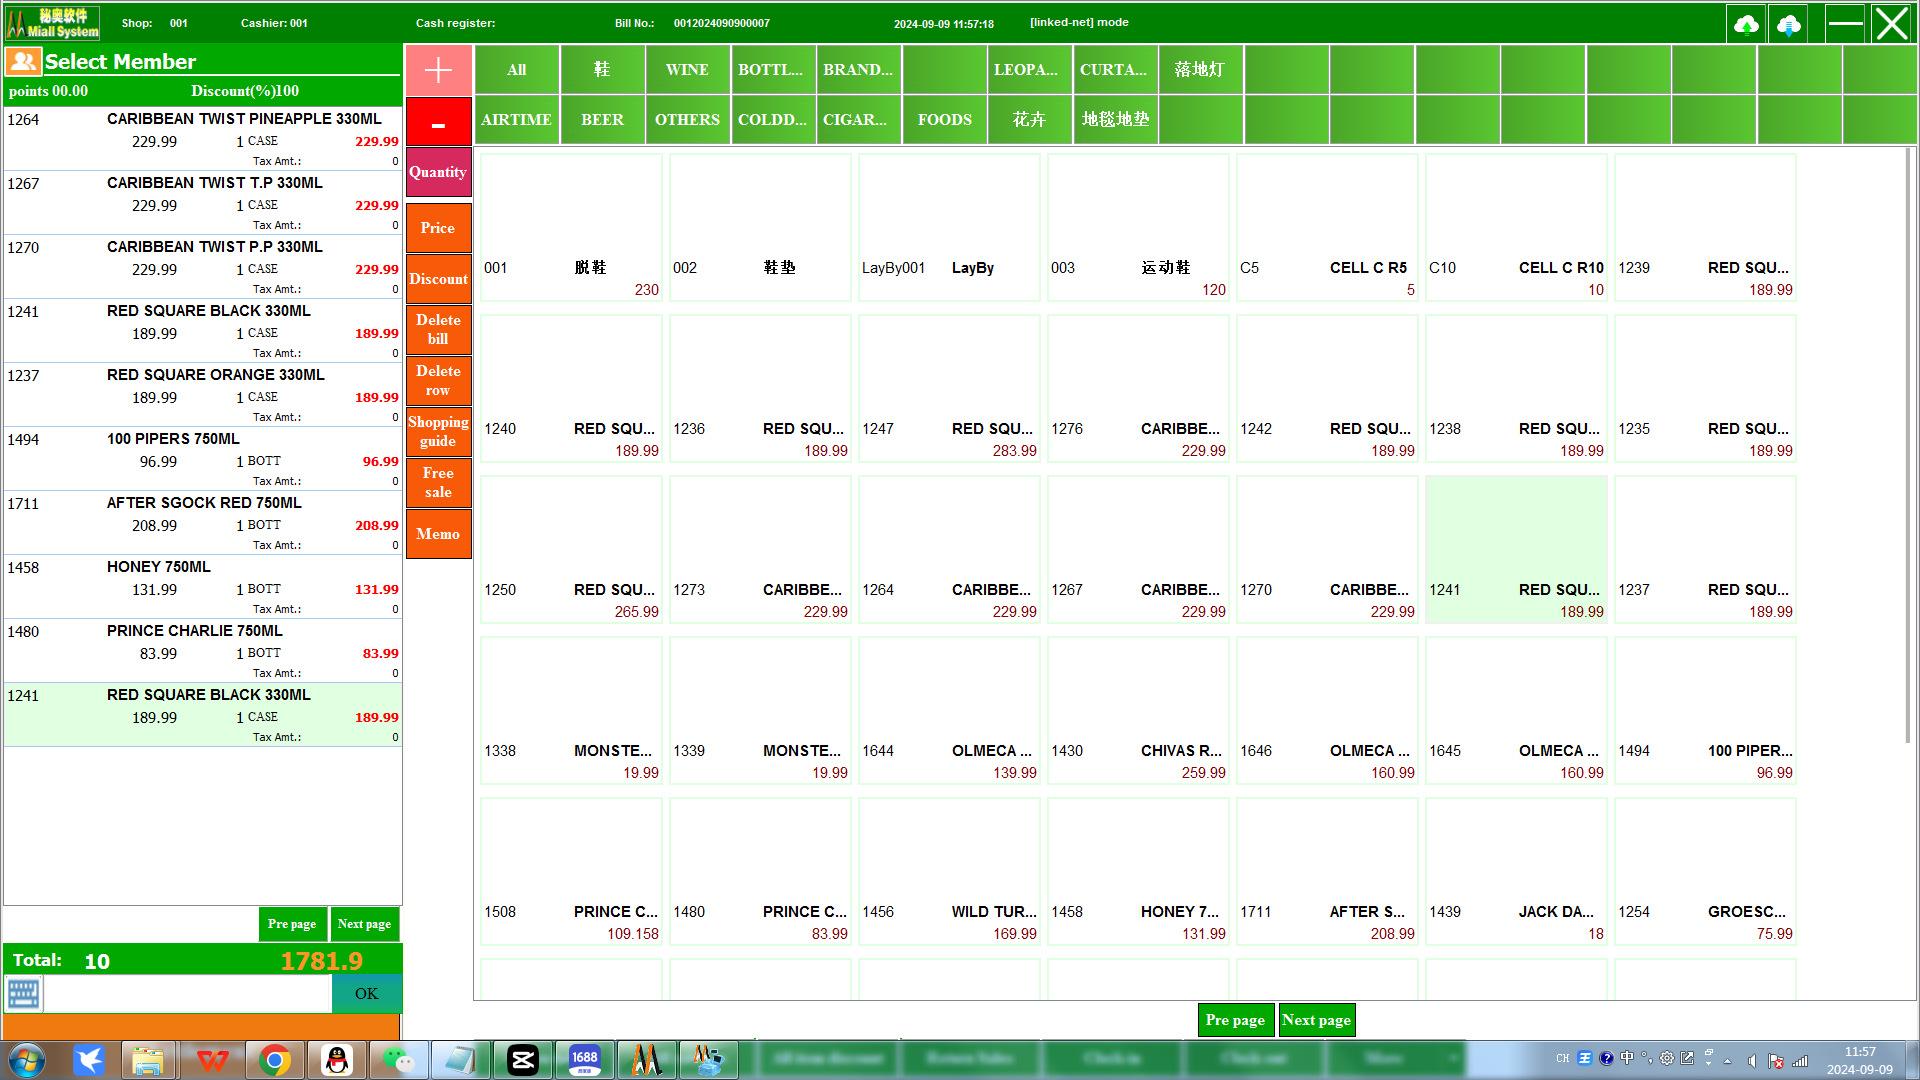Click the barcode input field
The height and width of the screenshot is (1080, 1920).
click(x=188, y=994)
